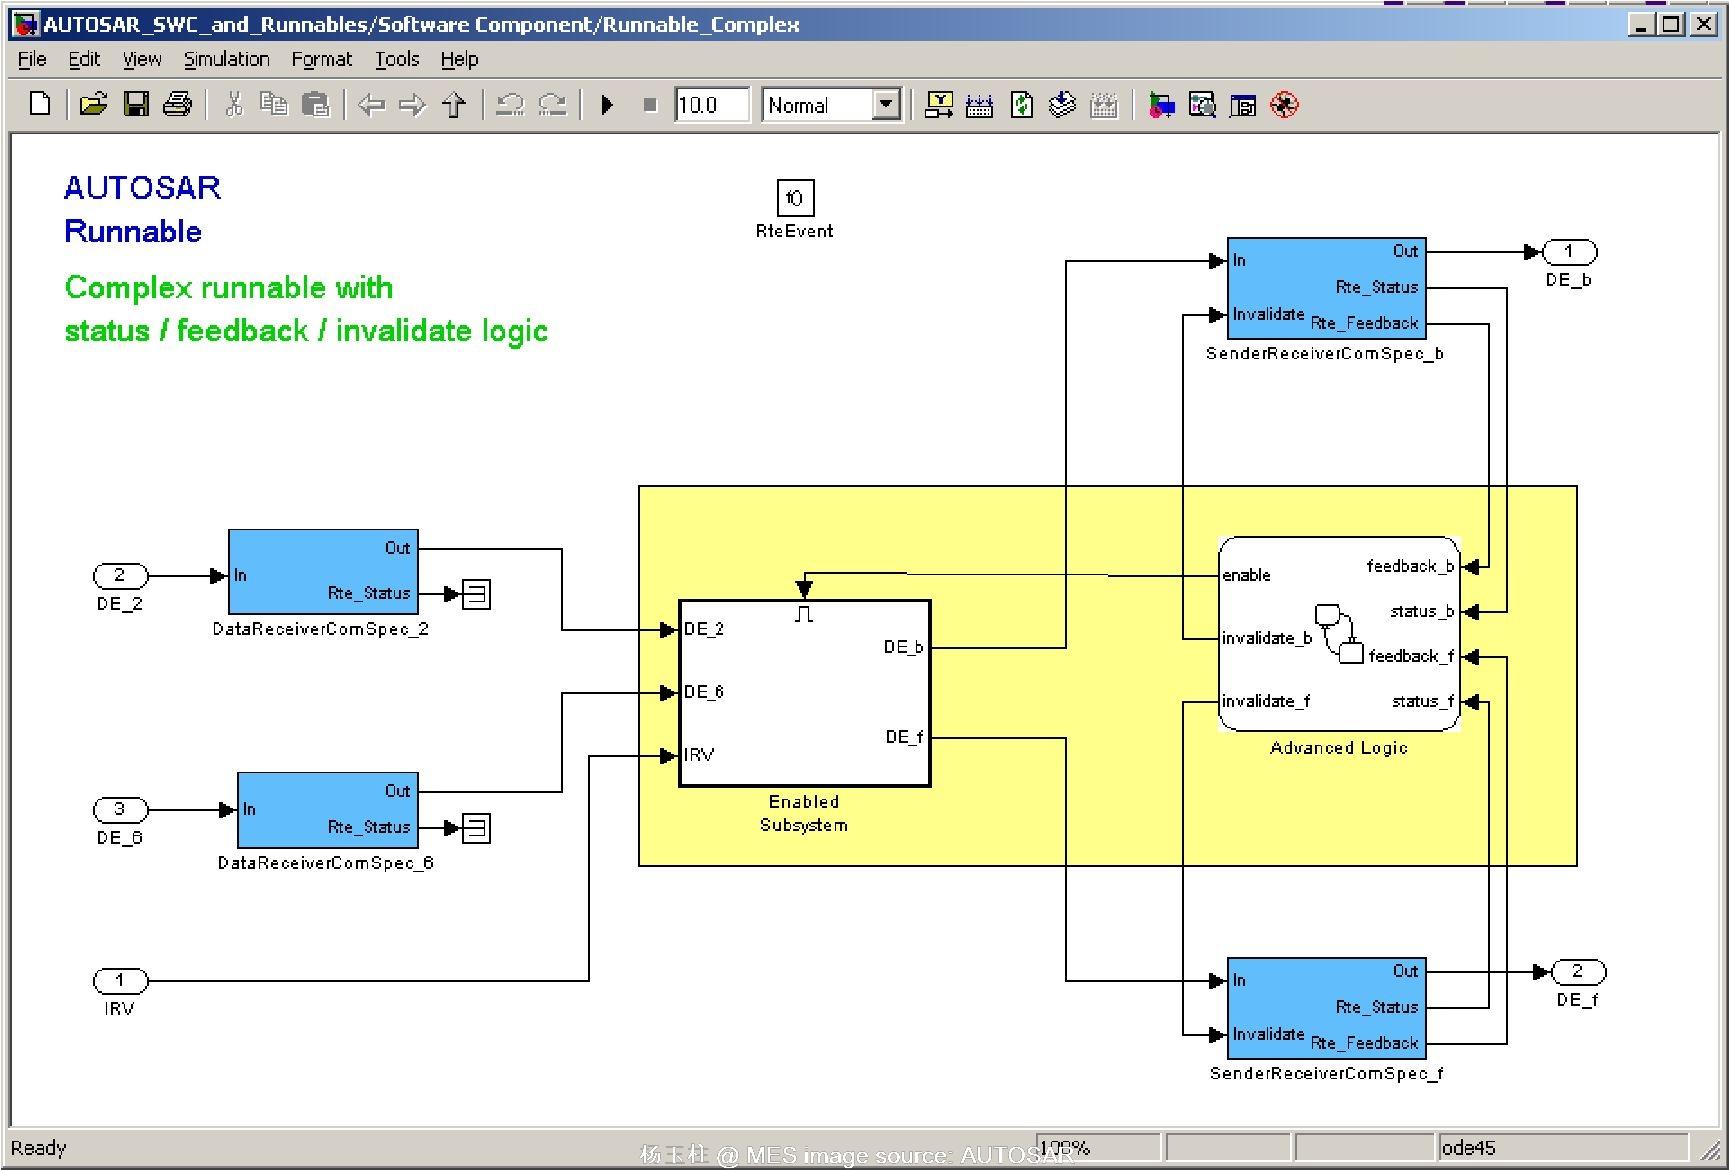Screen dimensions: 1729x1170
Task: Click the New model icon
Action: (x=40, y=104)
